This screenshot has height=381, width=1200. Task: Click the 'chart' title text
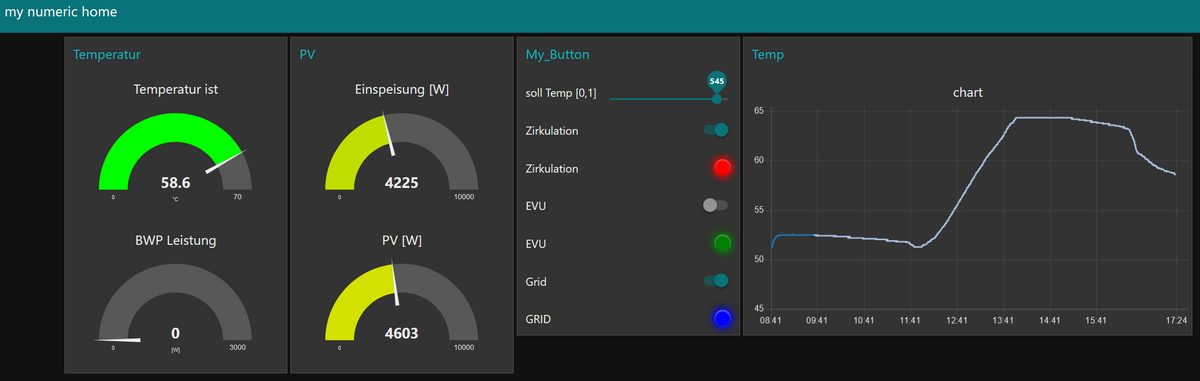[968, 92]
